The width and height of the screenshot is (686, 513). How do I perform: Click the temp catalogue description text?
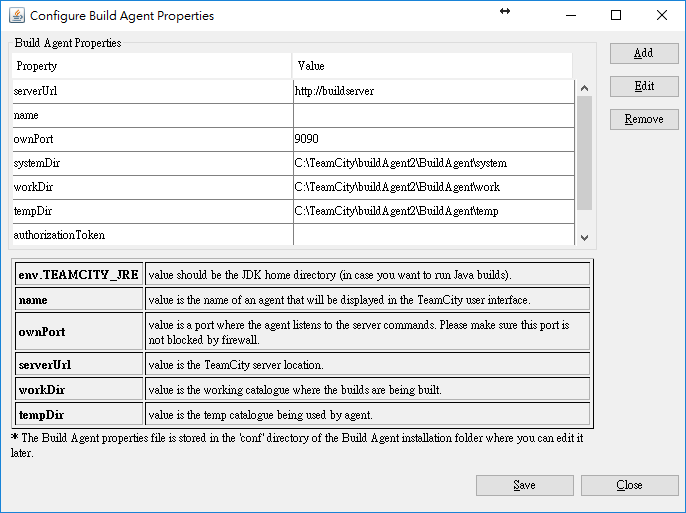pyautogui.click(x=261, y=415)
